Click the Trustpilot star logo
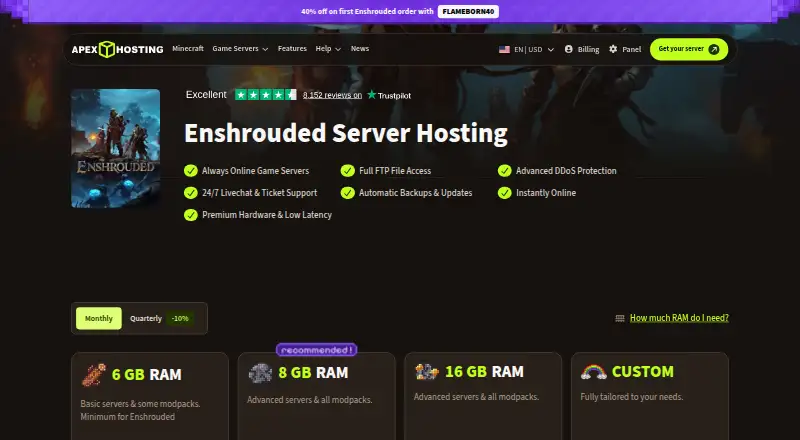This screenshot has height=440, width=800. (371, 94)
